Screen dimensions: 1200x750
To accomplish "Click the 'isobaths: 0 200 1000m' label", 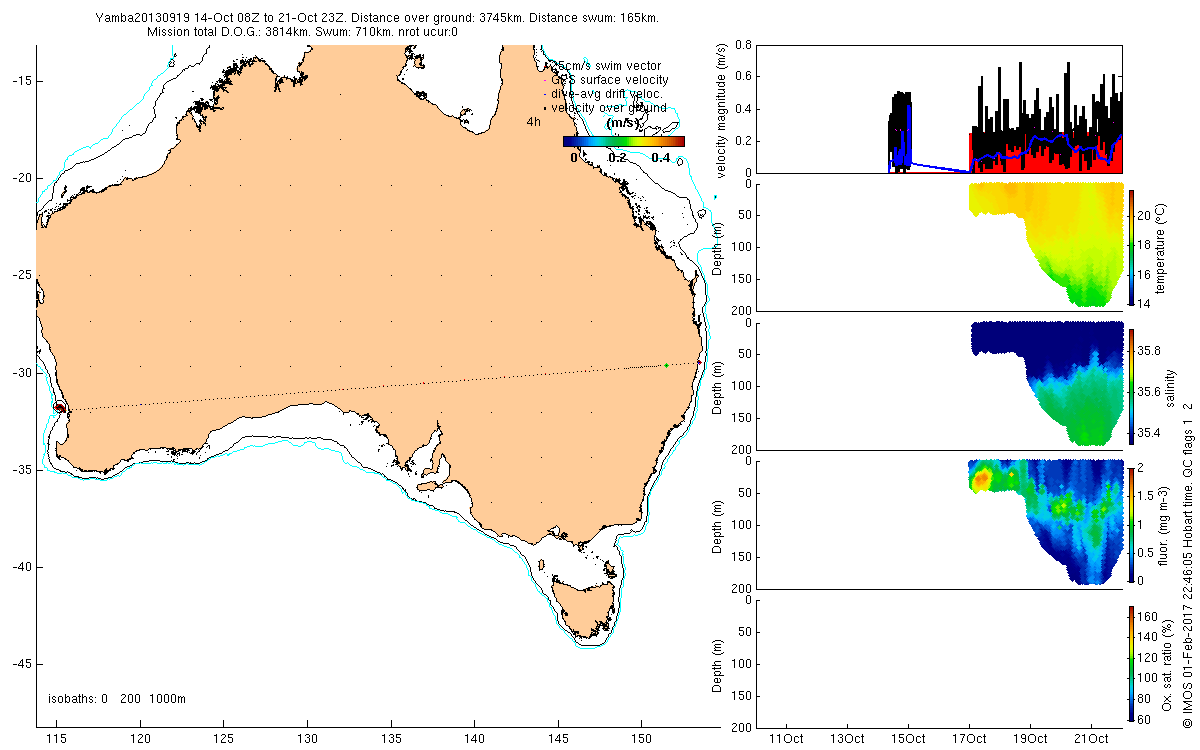I will click(117, 698).
